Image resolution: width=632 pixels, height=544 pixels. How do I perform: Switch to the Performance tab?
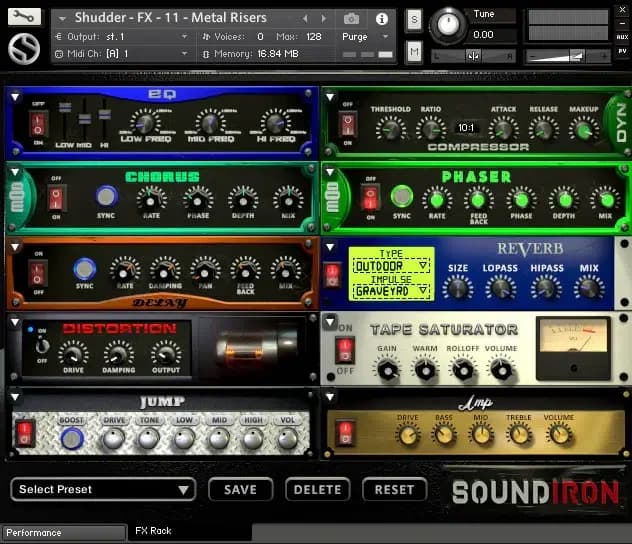point(63,533)
